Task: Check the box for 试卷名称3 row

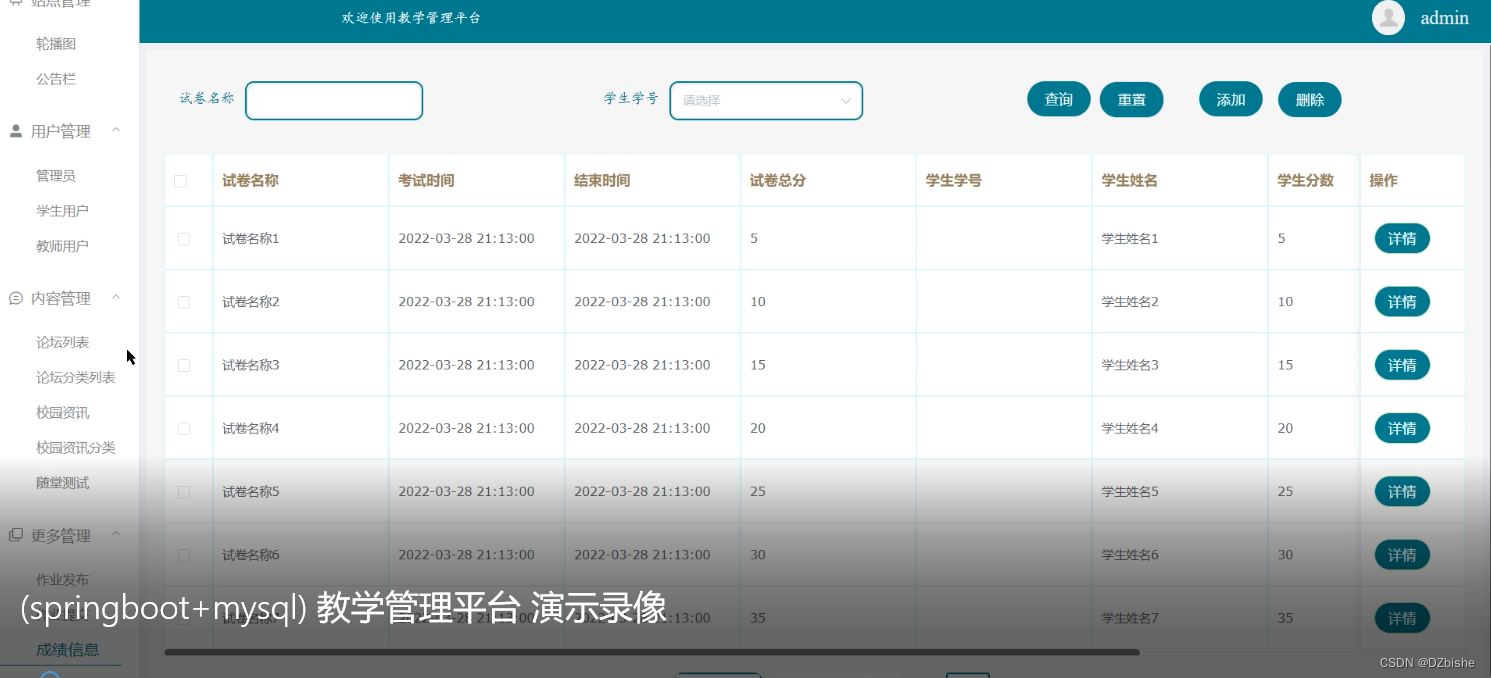Action: [184, 365]
